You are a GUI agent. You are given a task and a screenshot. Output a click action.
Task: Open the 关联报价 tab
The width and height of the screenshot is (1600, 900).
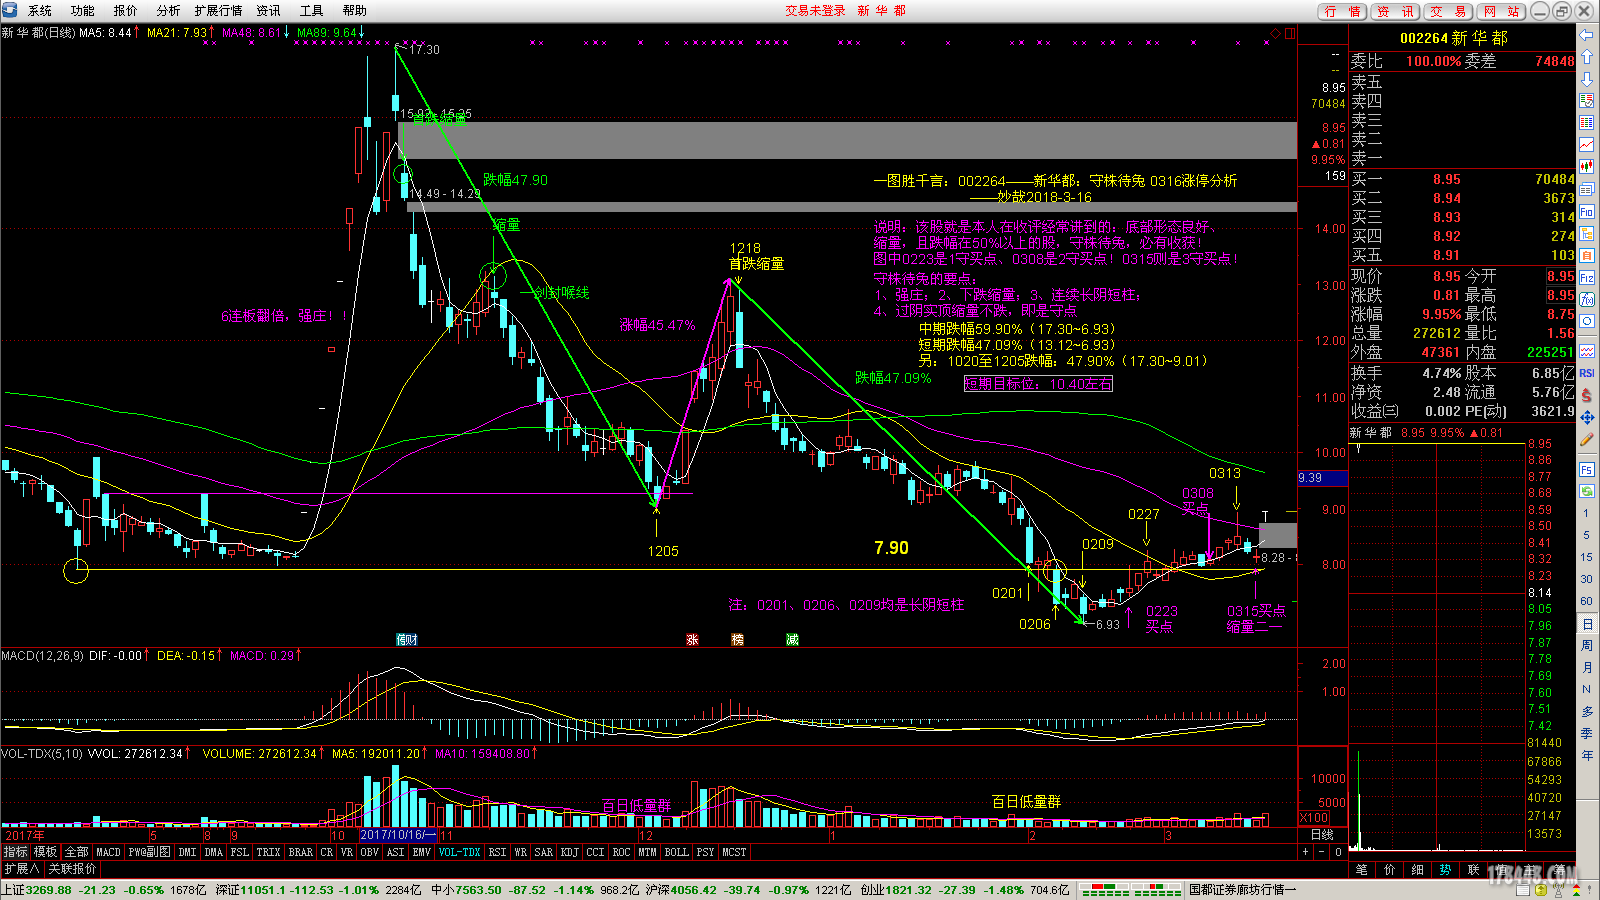pos(72,869)
